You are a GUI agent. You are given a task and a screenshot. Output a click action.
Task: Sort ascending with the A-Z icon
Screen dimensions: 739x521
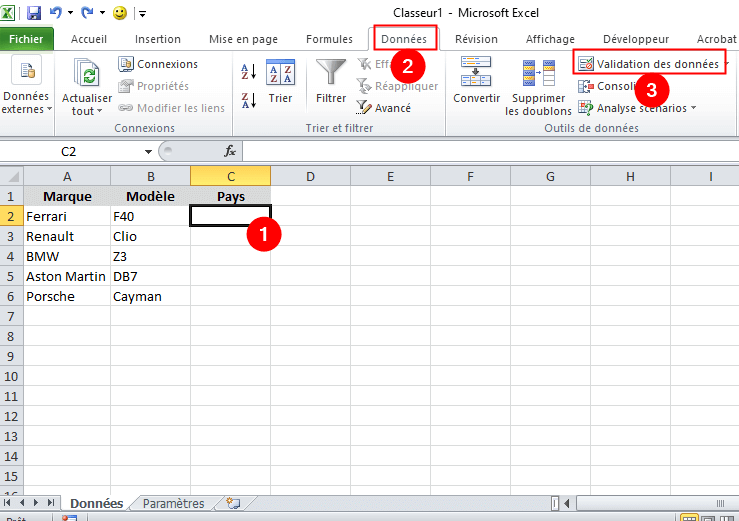click(248, 71)
